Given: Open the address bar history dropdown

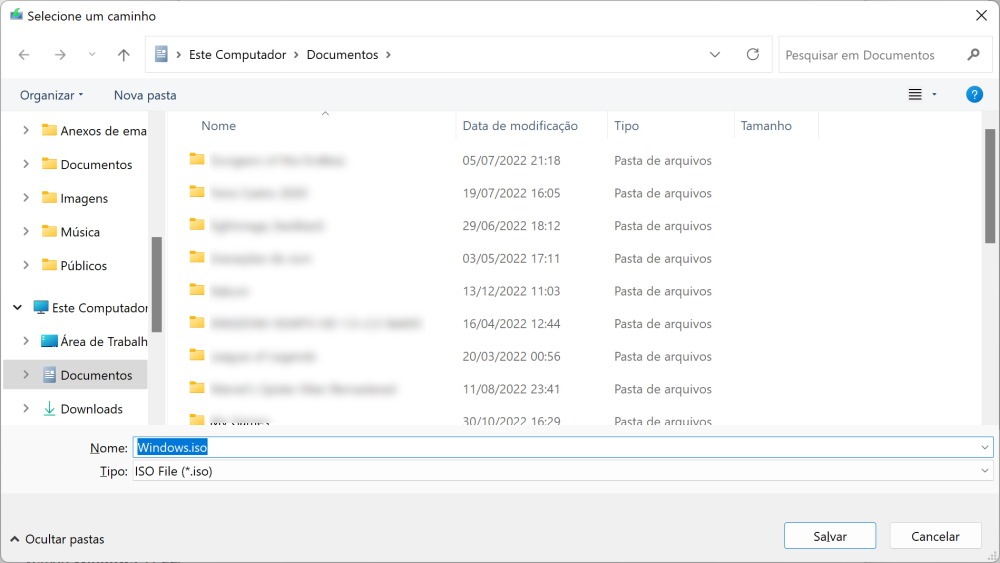Looking at the screenshot, I should pos(715,55).
